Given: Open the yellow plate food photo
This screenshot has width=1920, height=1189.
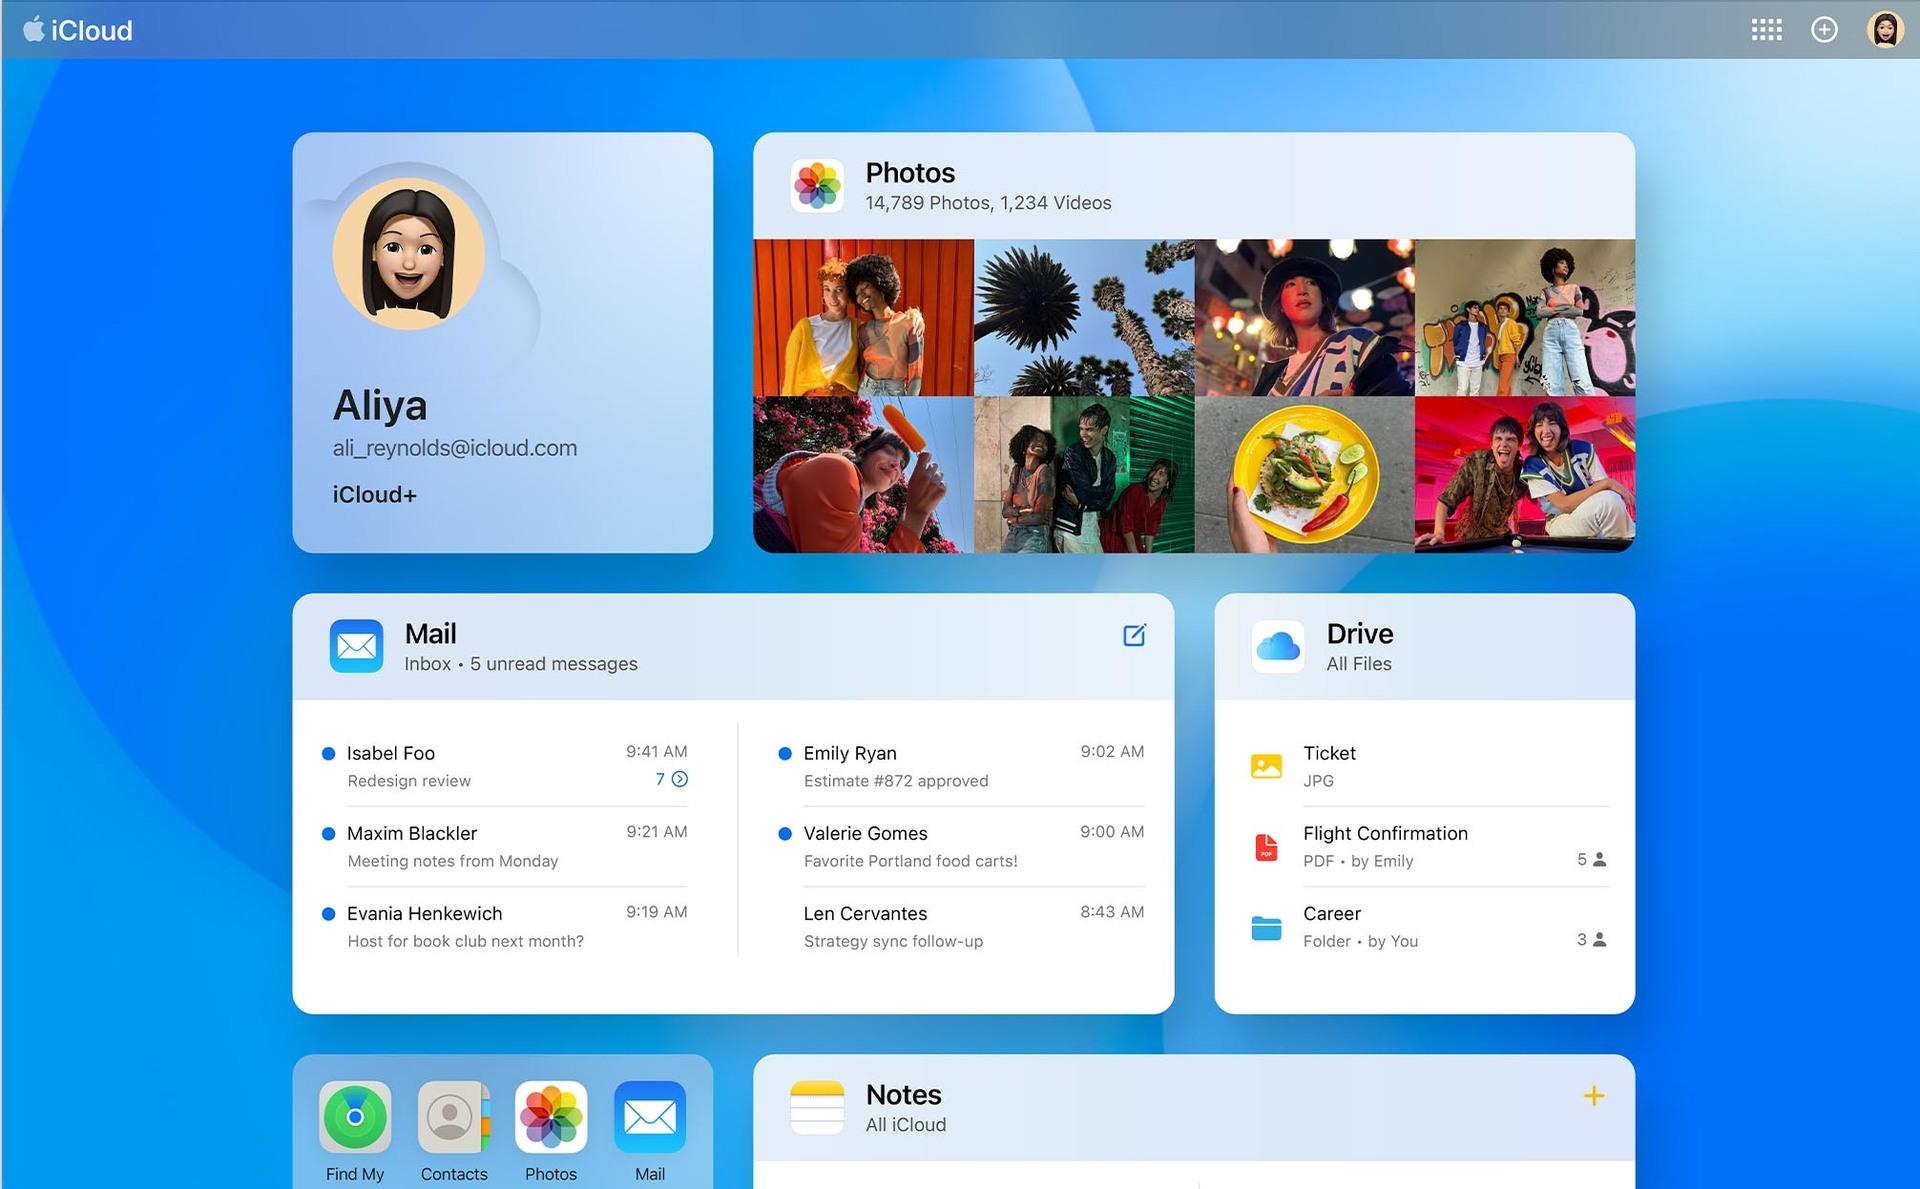Looking at the screenshot, I should coord(1305,474).
